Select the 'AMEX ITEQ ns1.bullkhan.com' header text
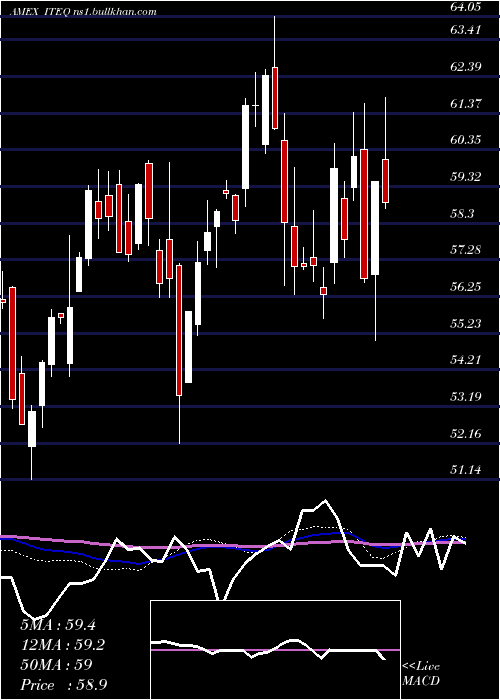The width and height of the screenshot is (500, 700). click(84, 12)
